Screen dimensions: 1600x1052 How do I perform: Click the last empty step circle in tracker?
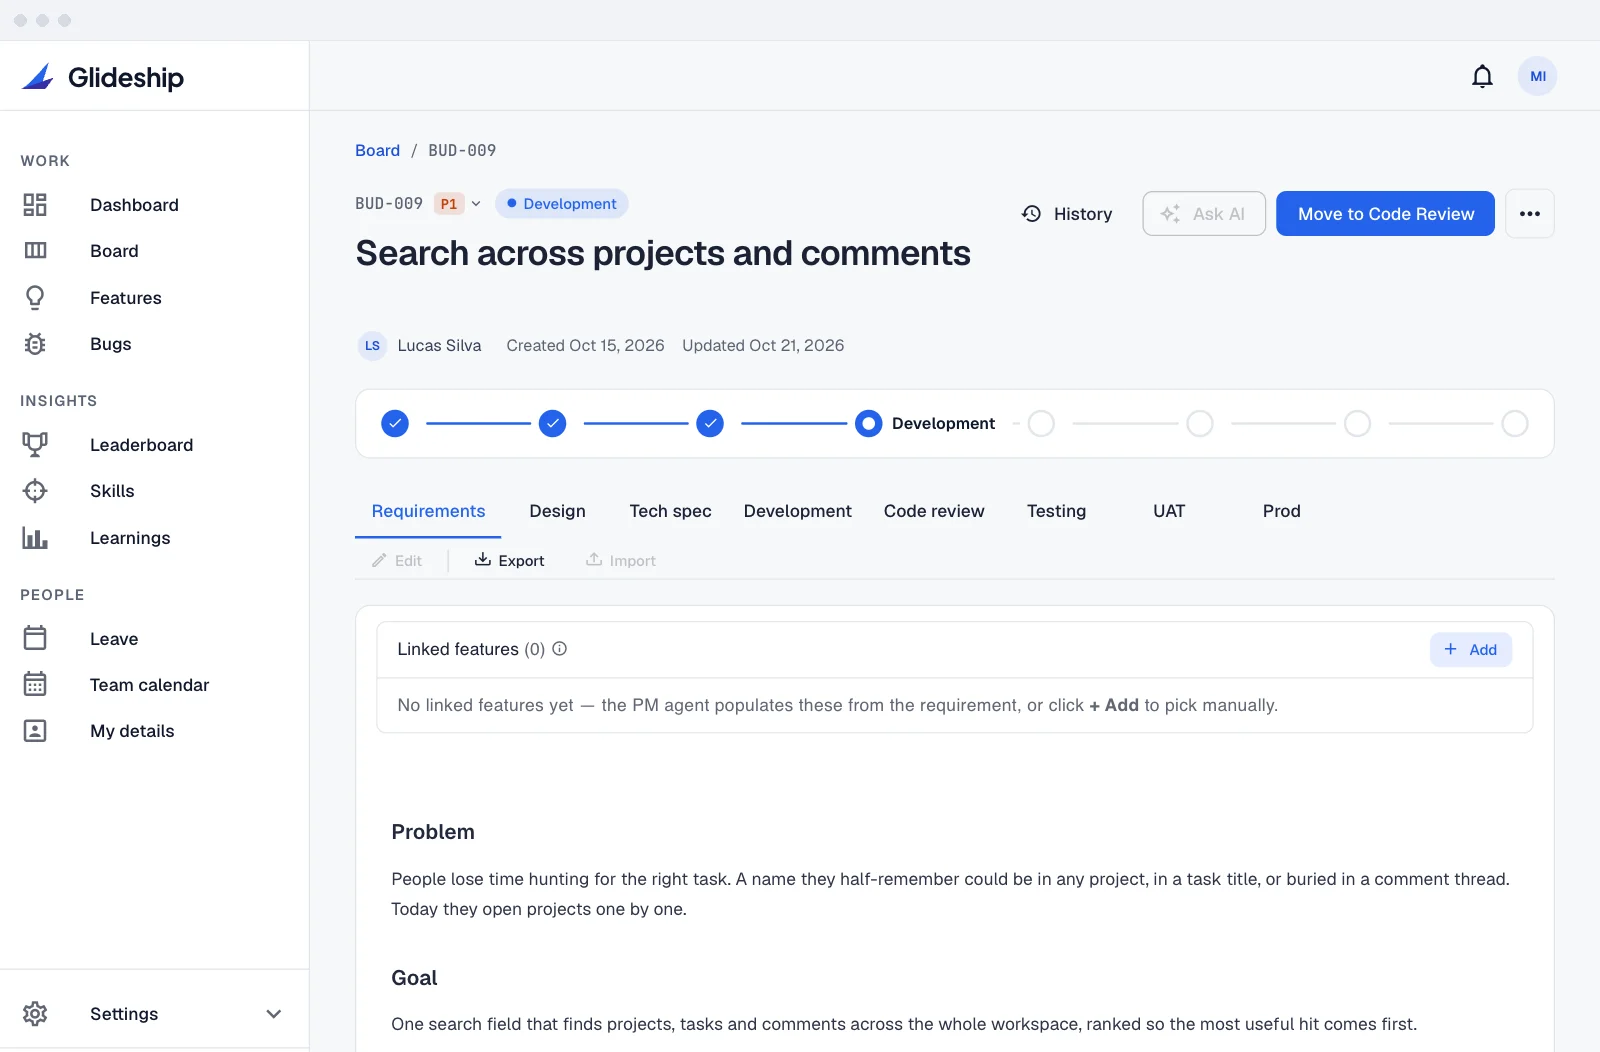click(x=1515, y=424)
